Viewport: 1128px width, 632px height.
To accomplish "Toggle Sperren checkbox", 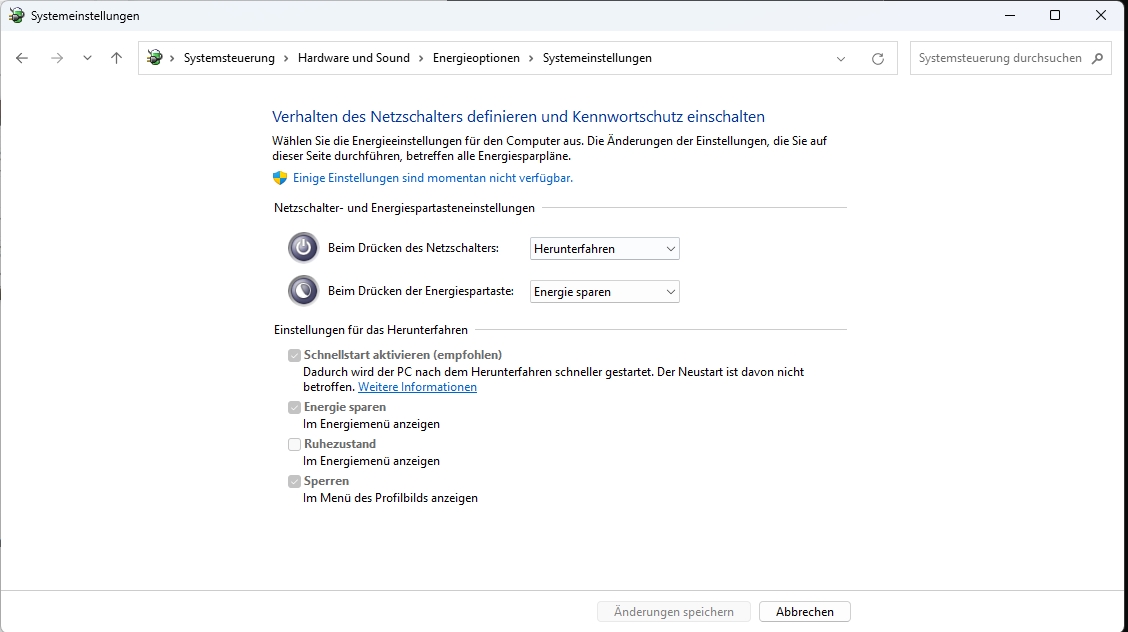I will pos(294,481).
